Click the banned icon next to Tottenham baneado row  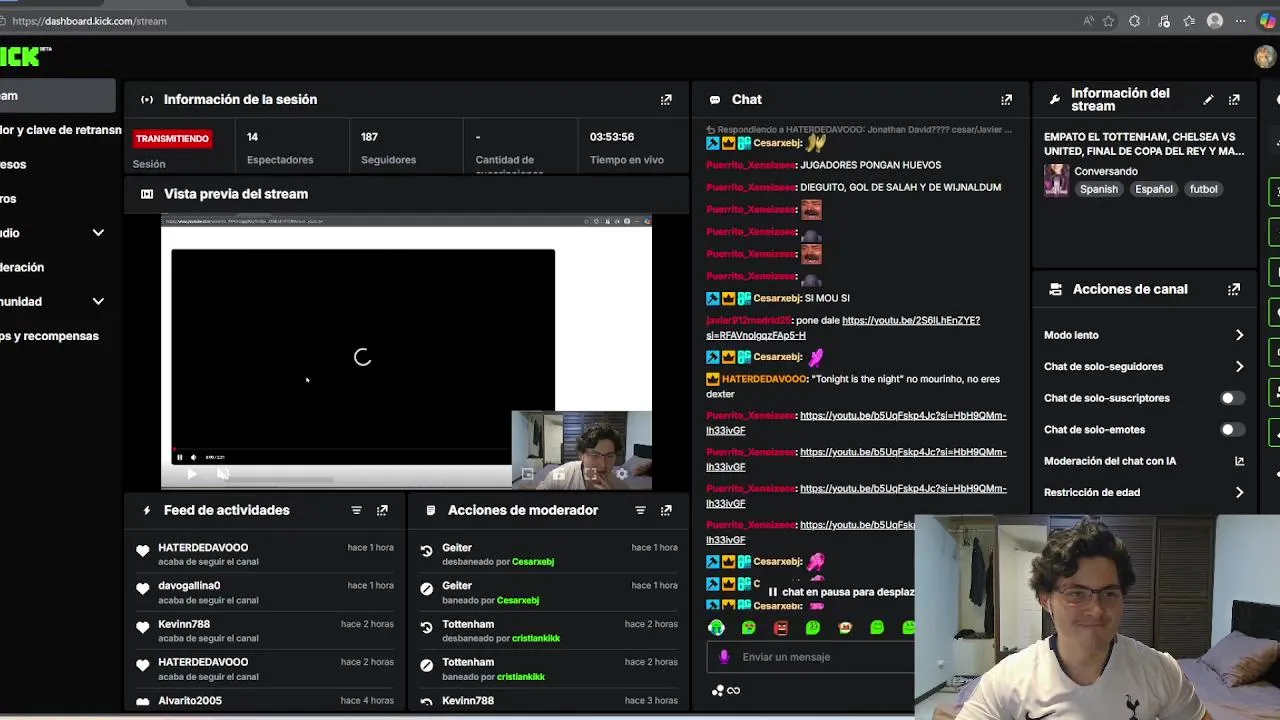(x=427, y=667)
